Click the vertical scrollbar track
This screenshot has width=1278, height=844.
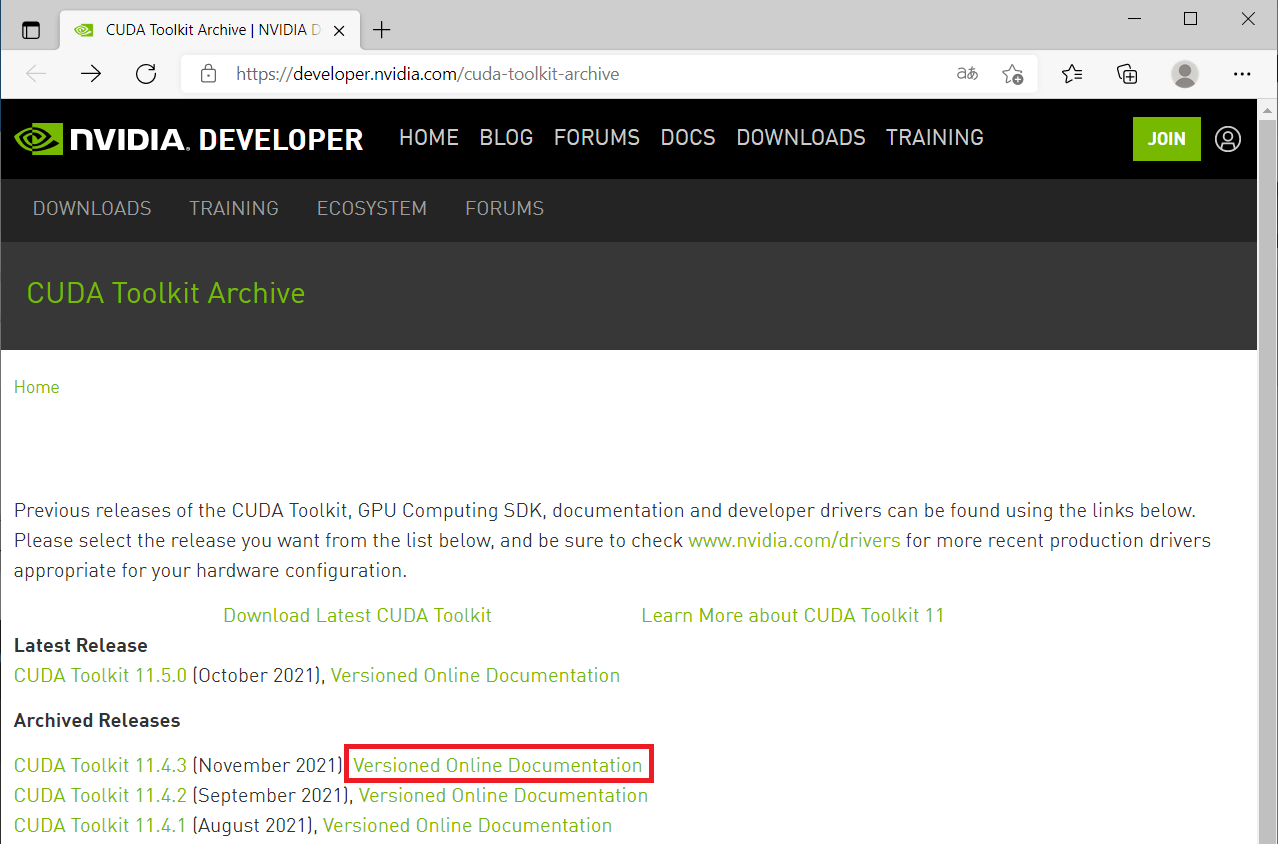[x=1267, y=480]
